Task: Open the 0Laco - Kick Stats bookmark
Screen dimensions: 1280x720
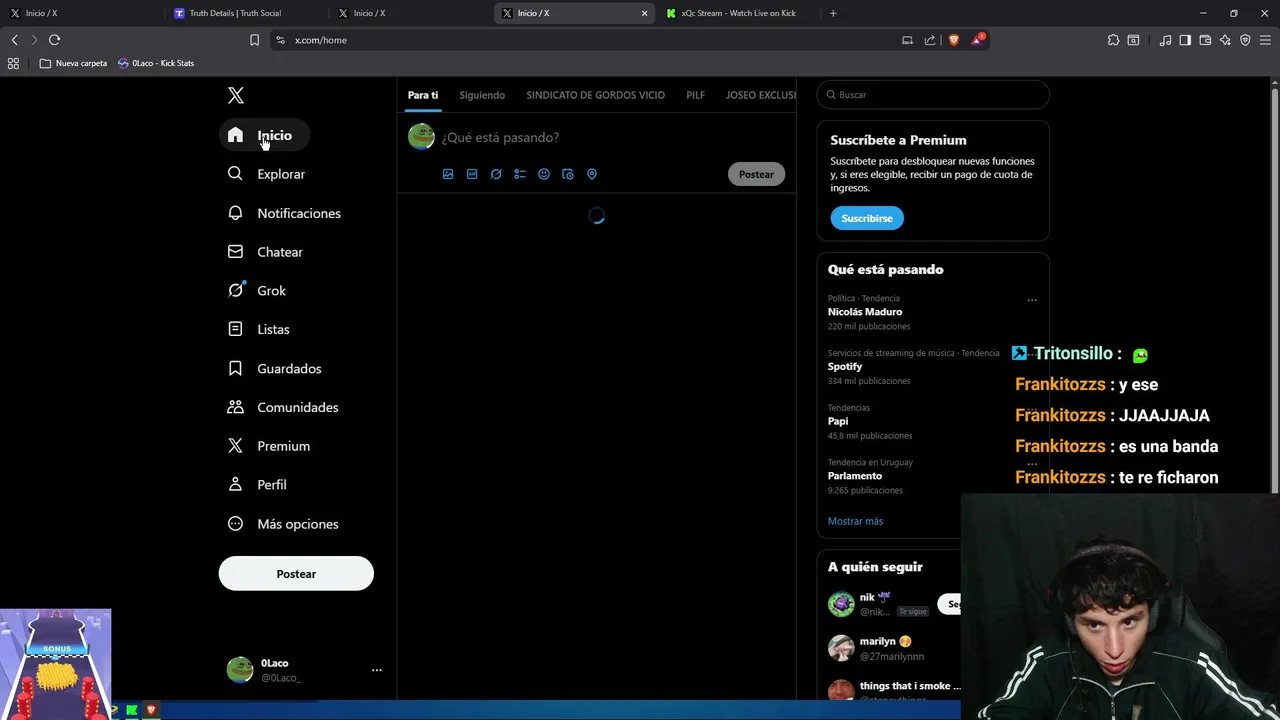Action: (x=156, y=63)
